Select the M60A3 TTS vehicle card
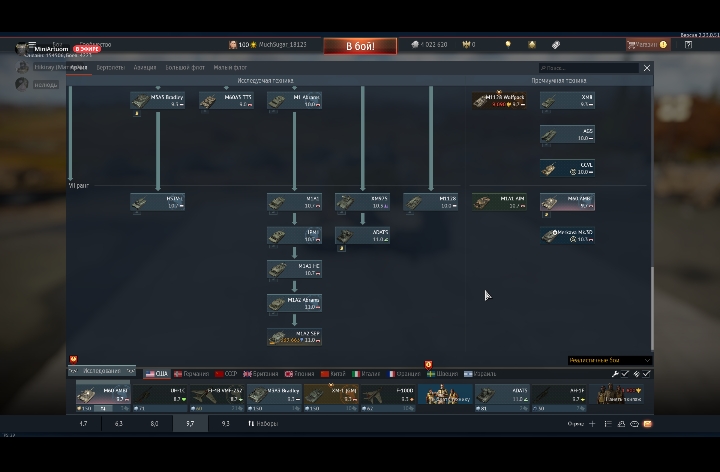Image resolution: width=720 pixels, height=472 pixels. [x=226, y=101]
